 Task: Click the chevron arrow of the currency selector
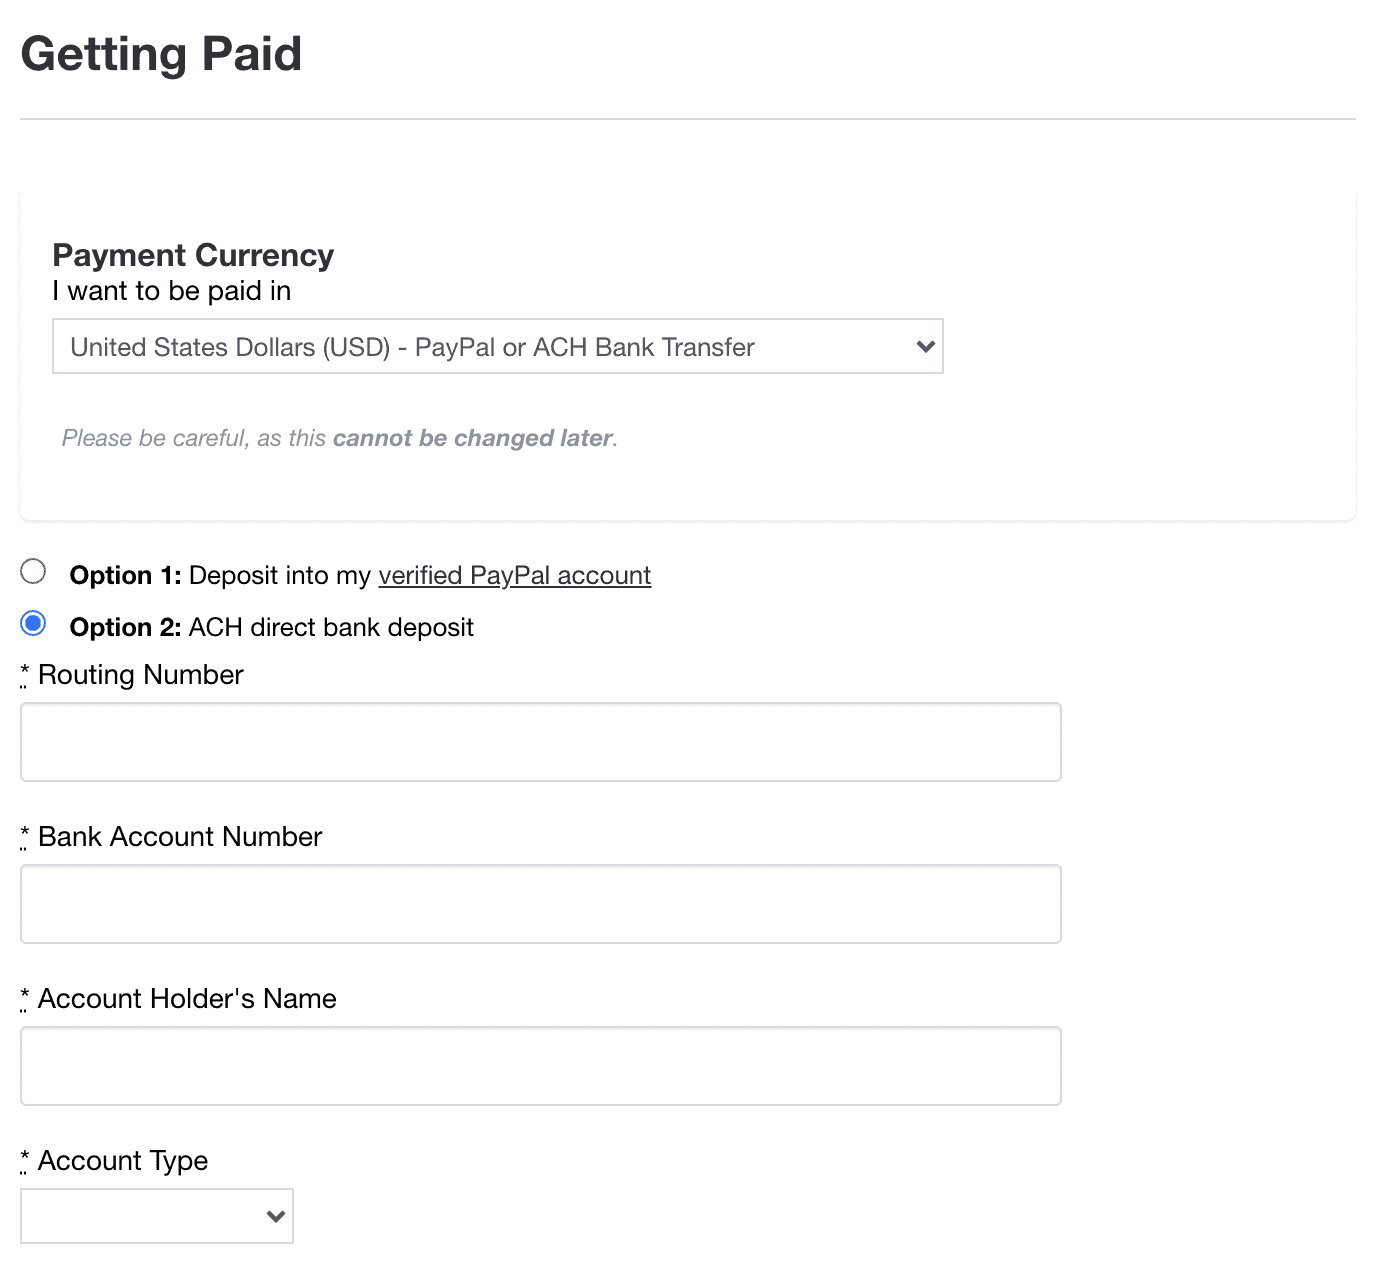(x=925, y=347)
